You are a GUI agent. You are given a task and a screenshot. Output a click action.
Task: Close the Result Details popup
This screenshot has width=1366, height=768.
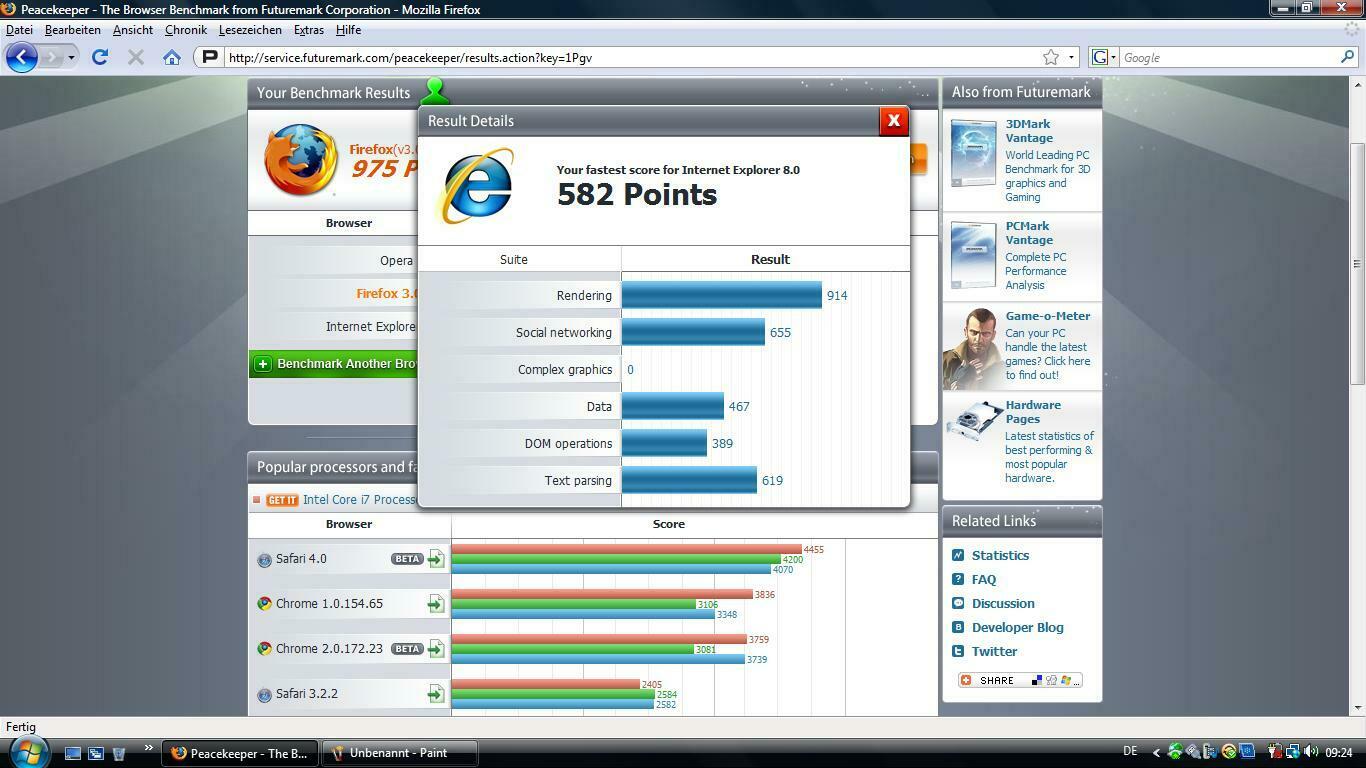(893, 121)
